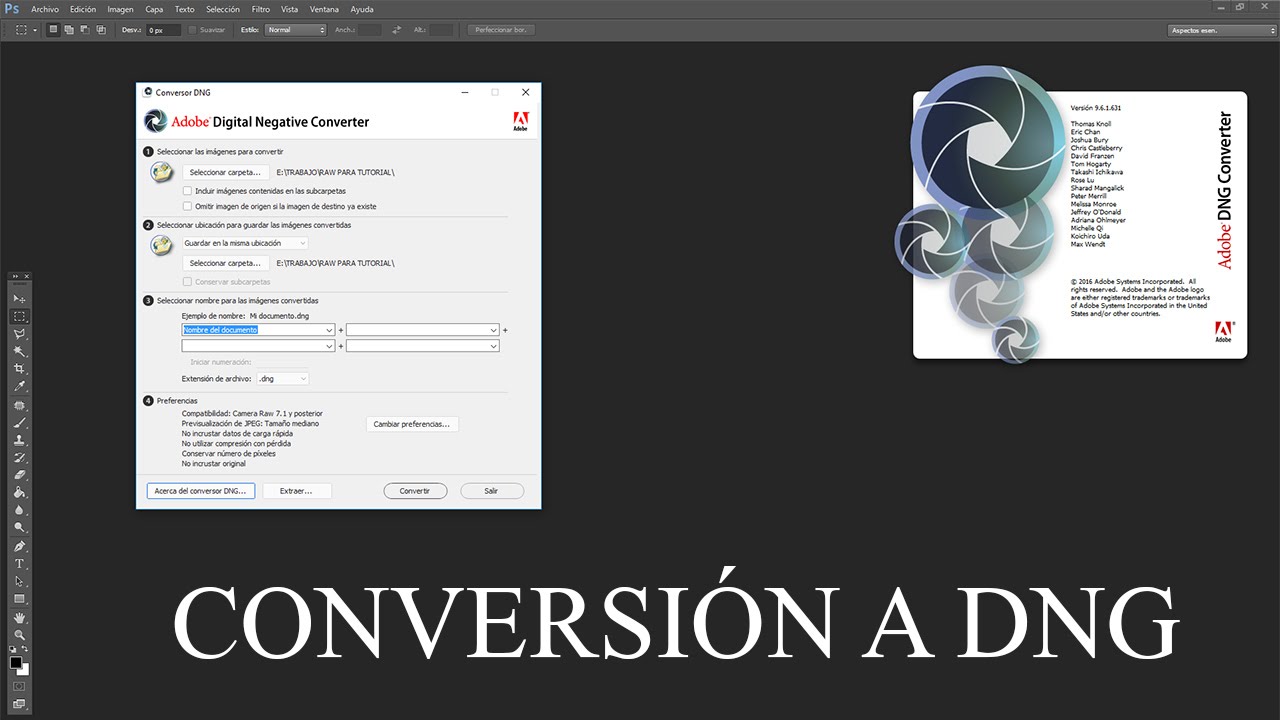Select the Brush tool

pyautogui.click(x=19, y=423)
